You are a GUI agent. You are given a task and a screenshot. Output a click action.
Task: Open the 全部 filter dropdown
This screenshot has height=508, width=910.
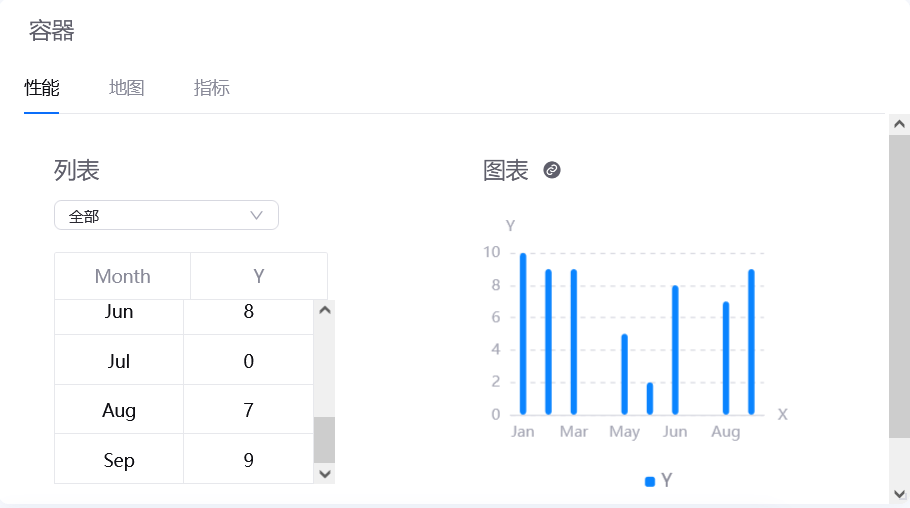pyautogui.click(x=166, y=215)
